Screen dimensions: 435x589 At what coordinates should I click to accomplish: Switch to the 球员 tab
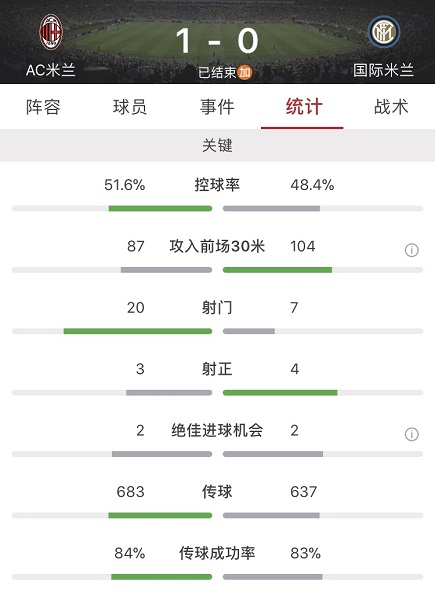130,107
